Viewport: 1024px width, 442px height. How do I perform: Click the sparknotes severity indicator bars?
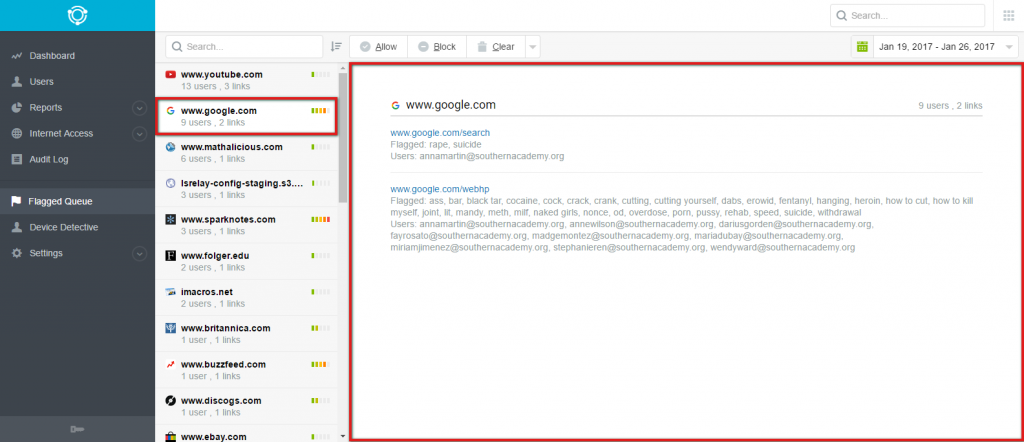pyautogui.click(x=321, y=219)
